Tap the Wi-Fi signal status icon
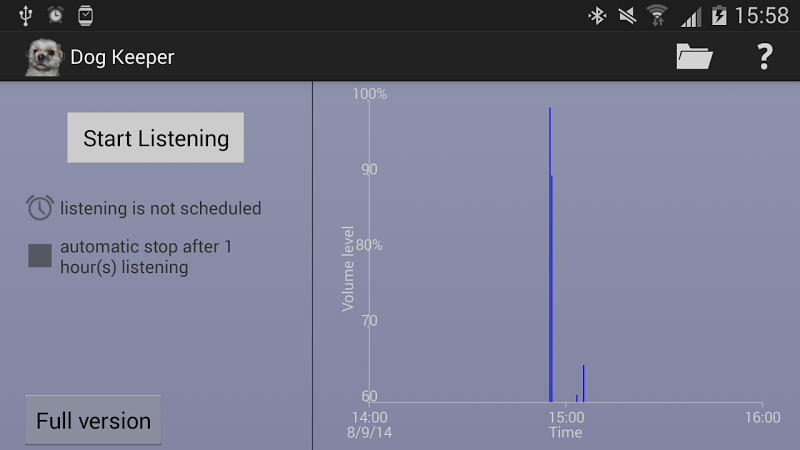This screenshot has width=800, height=450. [657, 15]
